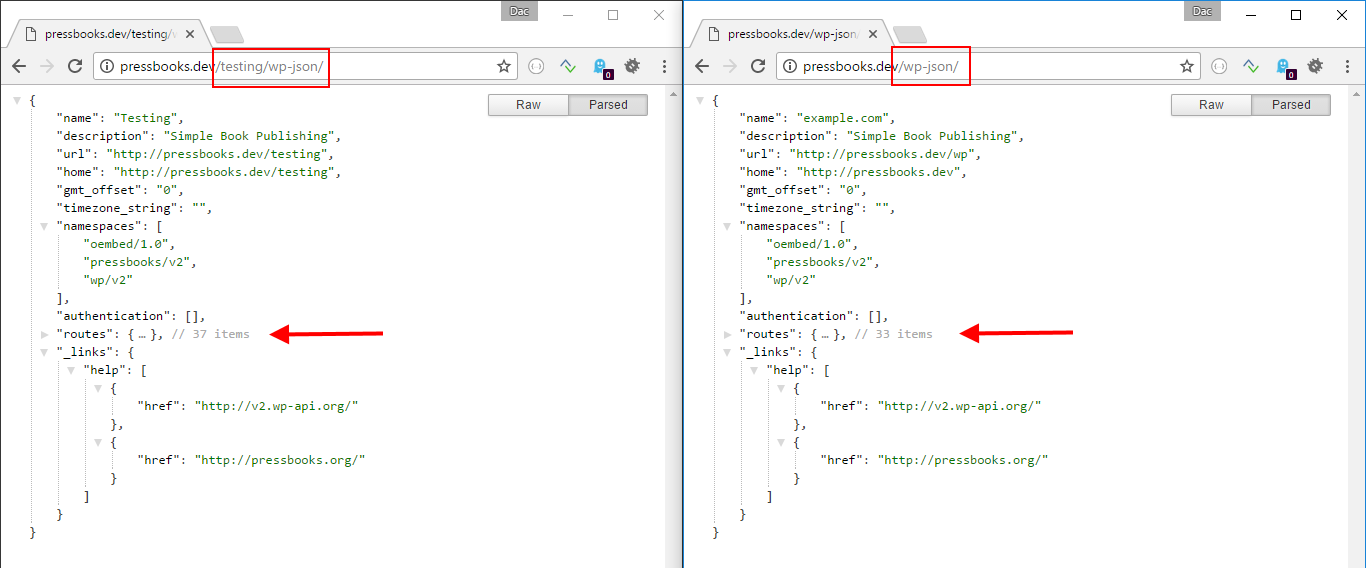Open pressbooks.org link in left window
This screenshot has height=568, width=1366.
[x=279, y=460]
